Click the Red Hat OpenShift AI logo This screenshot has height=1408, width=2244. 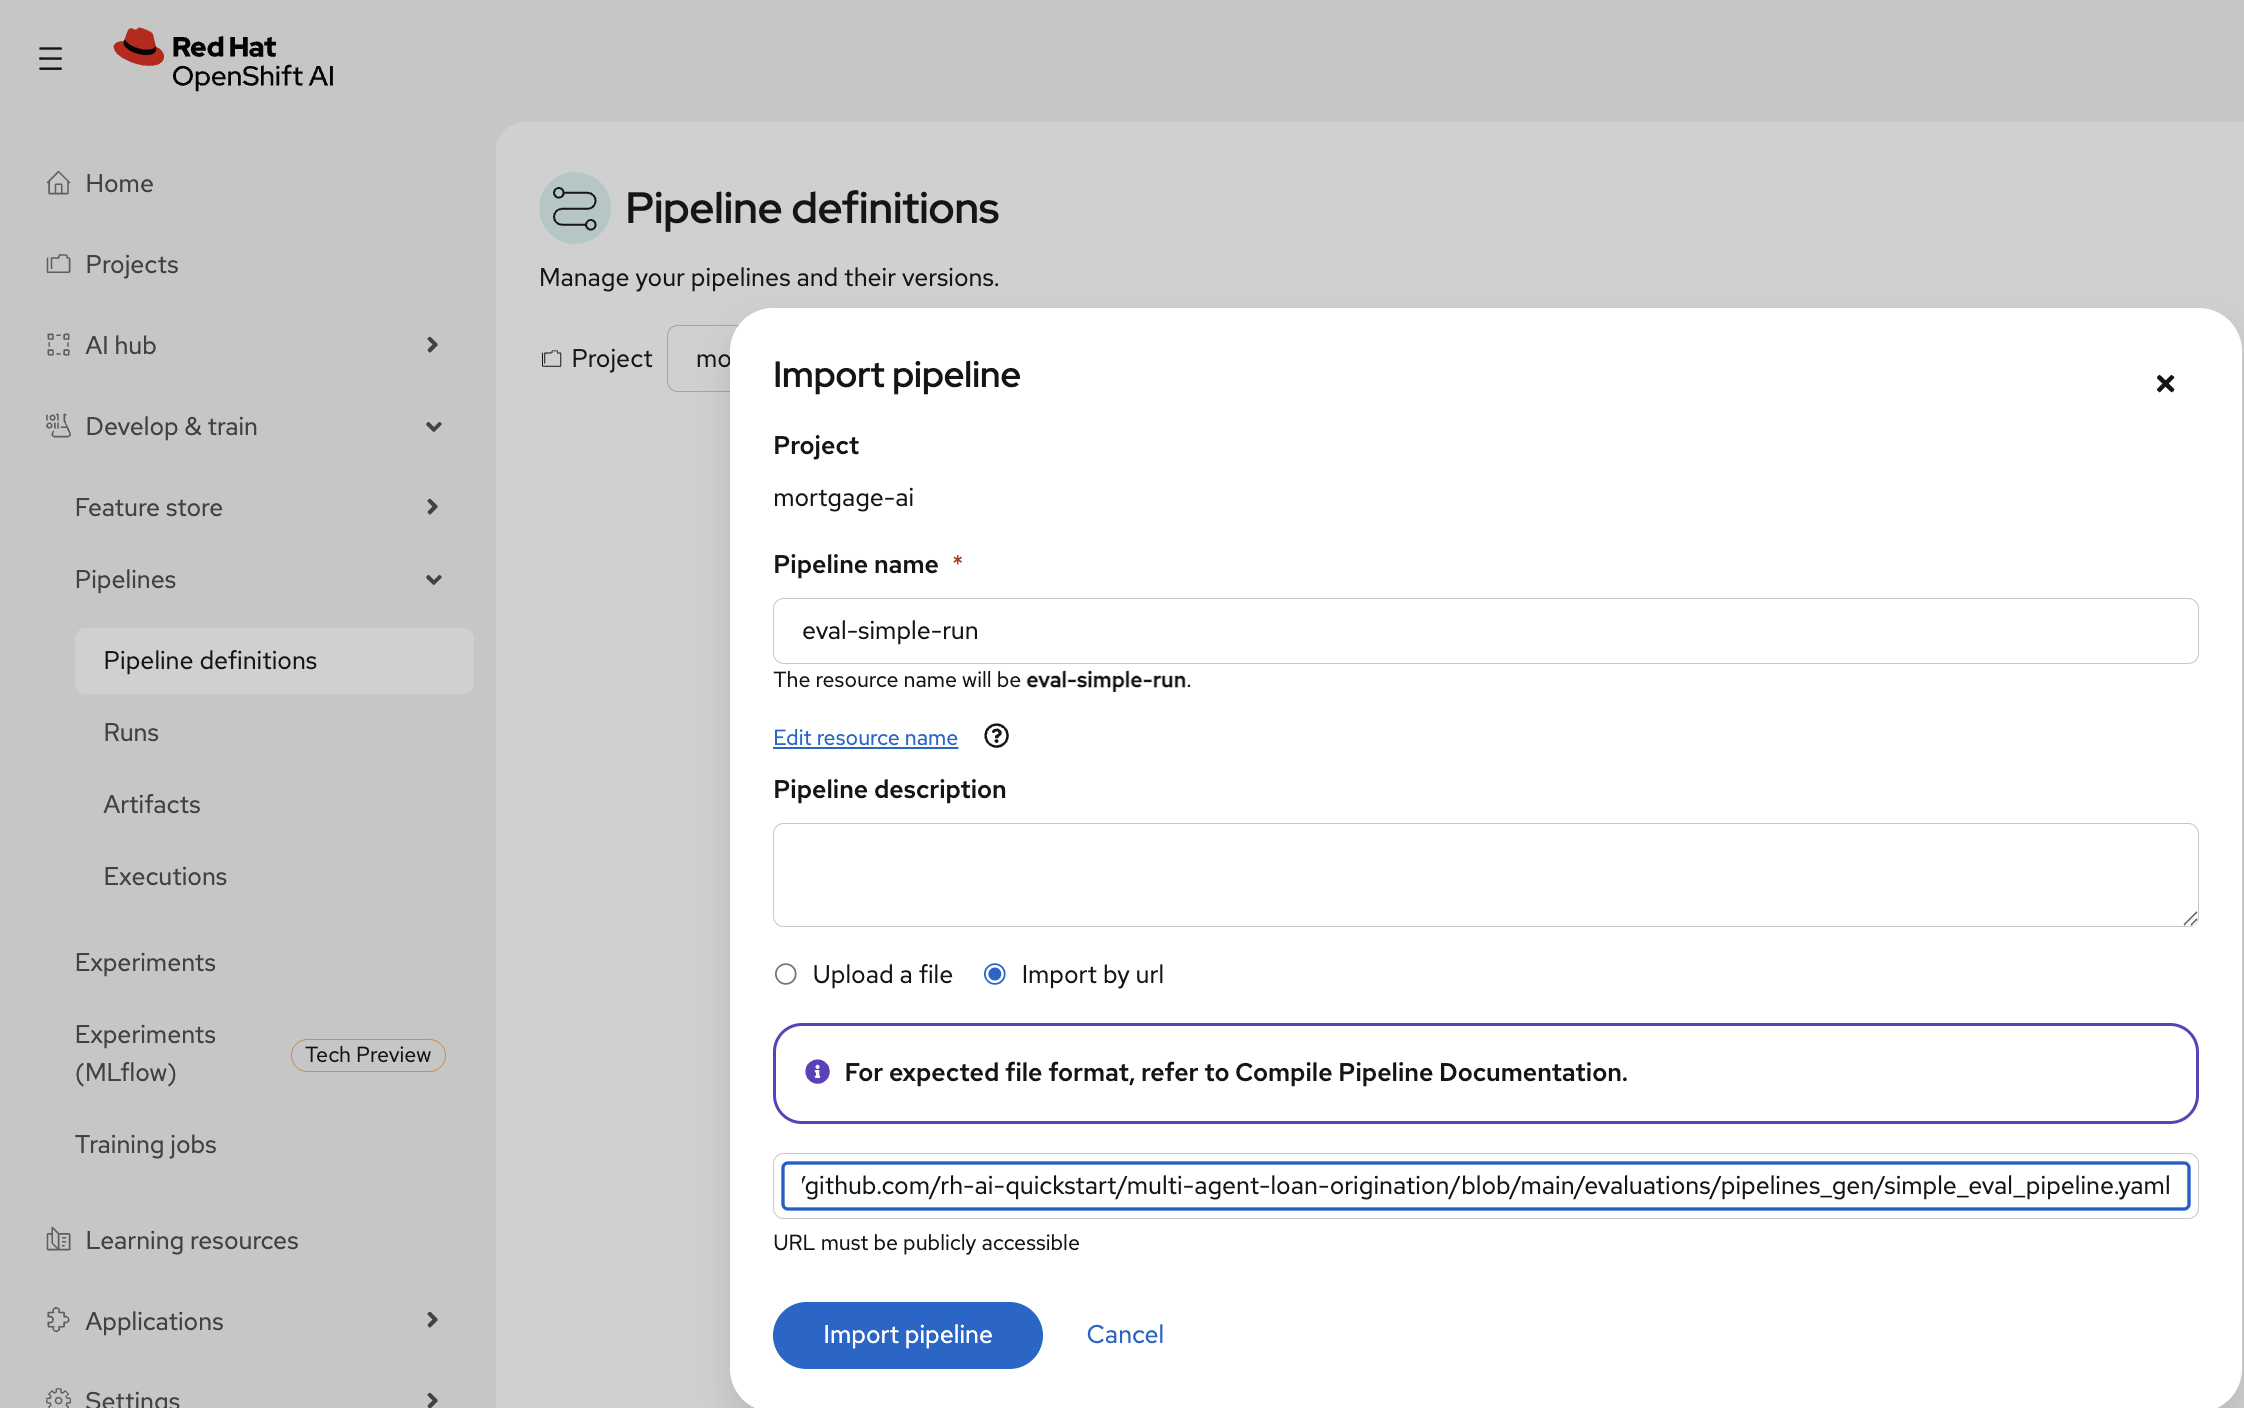tap(224, 60)
